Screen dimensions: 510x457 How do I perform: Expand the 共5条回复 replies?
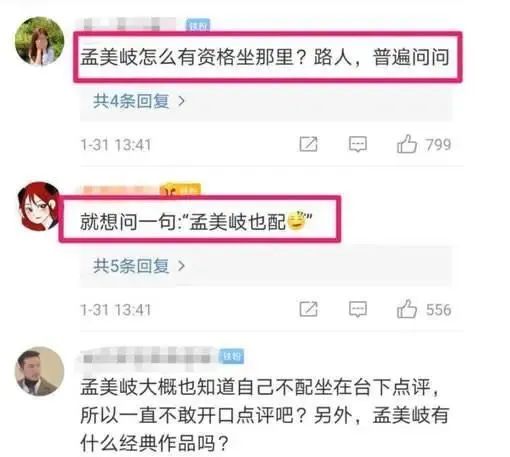pos(132,266)
